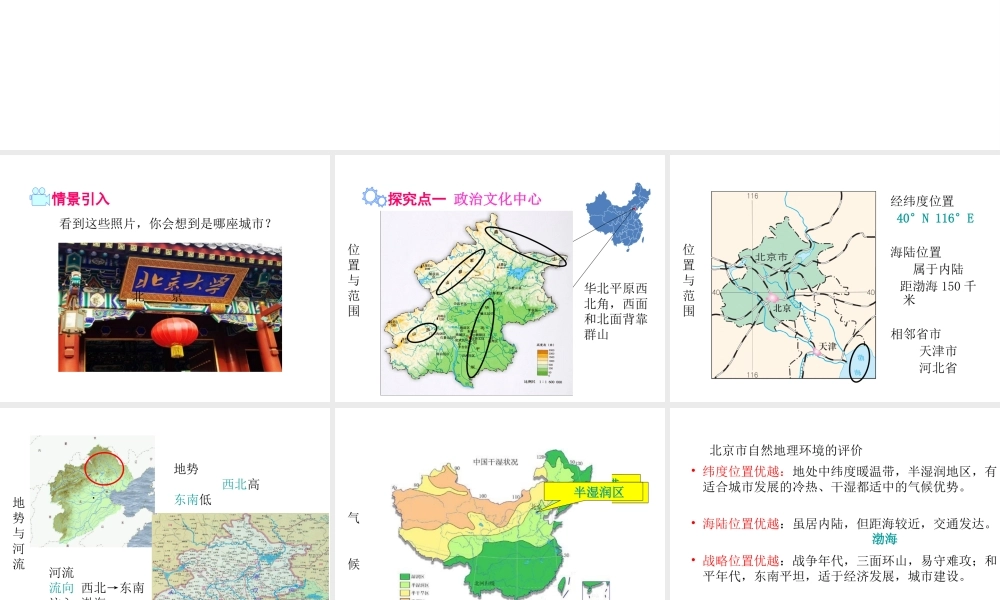The image size is (1000, 600).
Task: Select the 东南低 text
Action: [x=193, y=500]
